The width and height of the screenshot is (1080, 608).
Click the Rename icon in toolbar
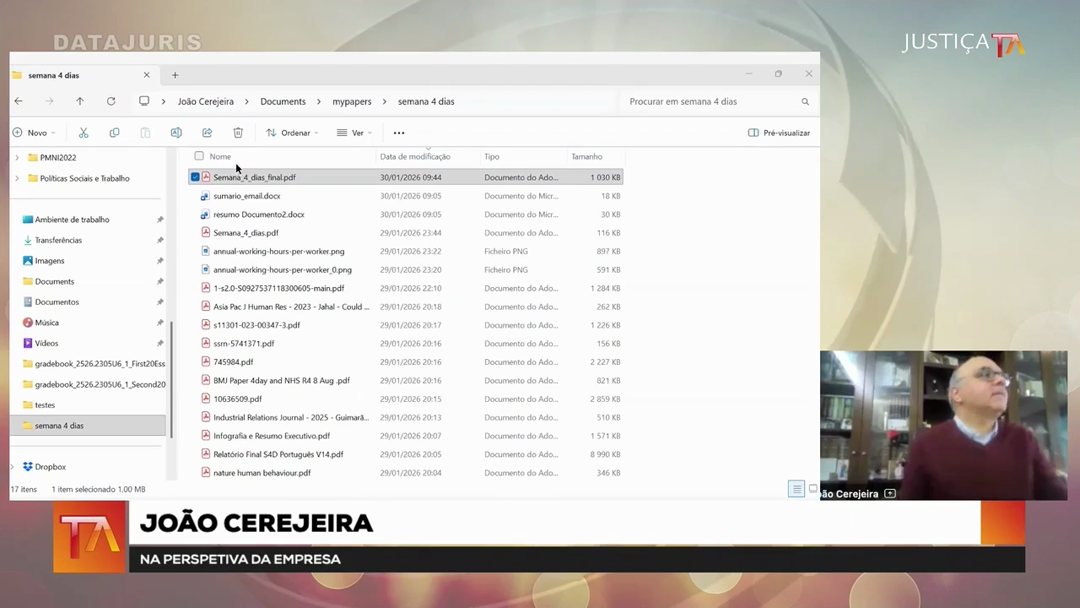pyautogui.click(x=176, y=133)
